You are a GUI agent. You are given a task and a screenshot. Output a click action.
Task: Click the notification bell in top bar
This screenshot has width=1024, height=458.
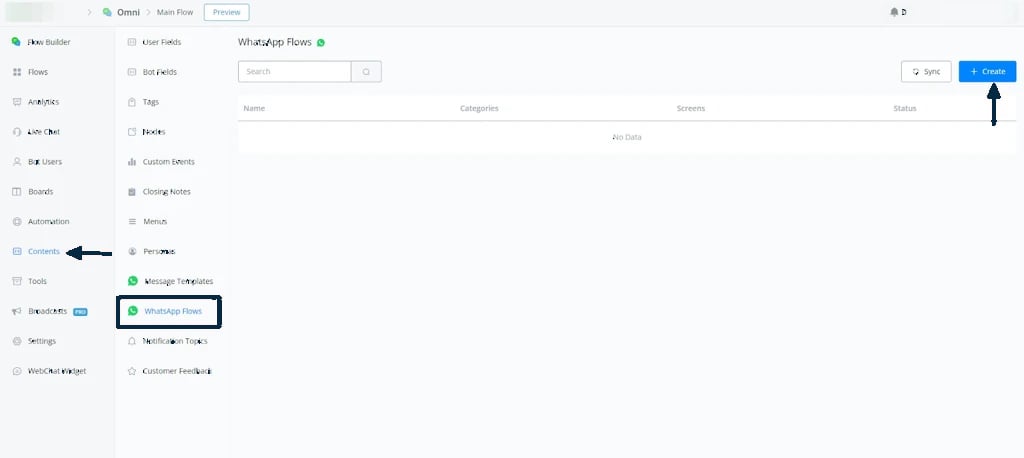click(894, 12)
